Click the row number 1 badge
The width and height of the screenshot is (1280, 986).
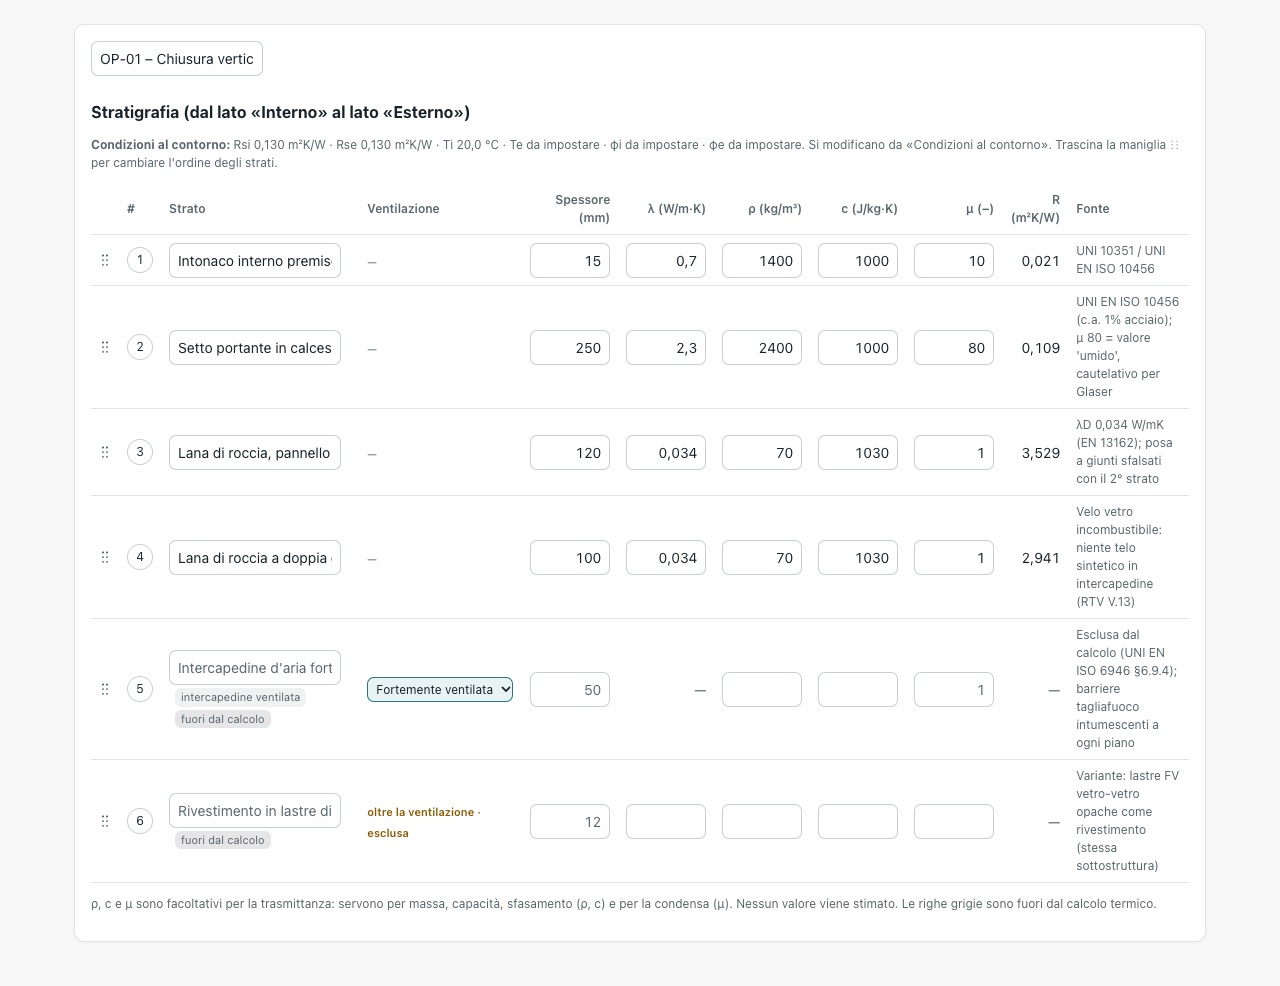coord(140,260)
